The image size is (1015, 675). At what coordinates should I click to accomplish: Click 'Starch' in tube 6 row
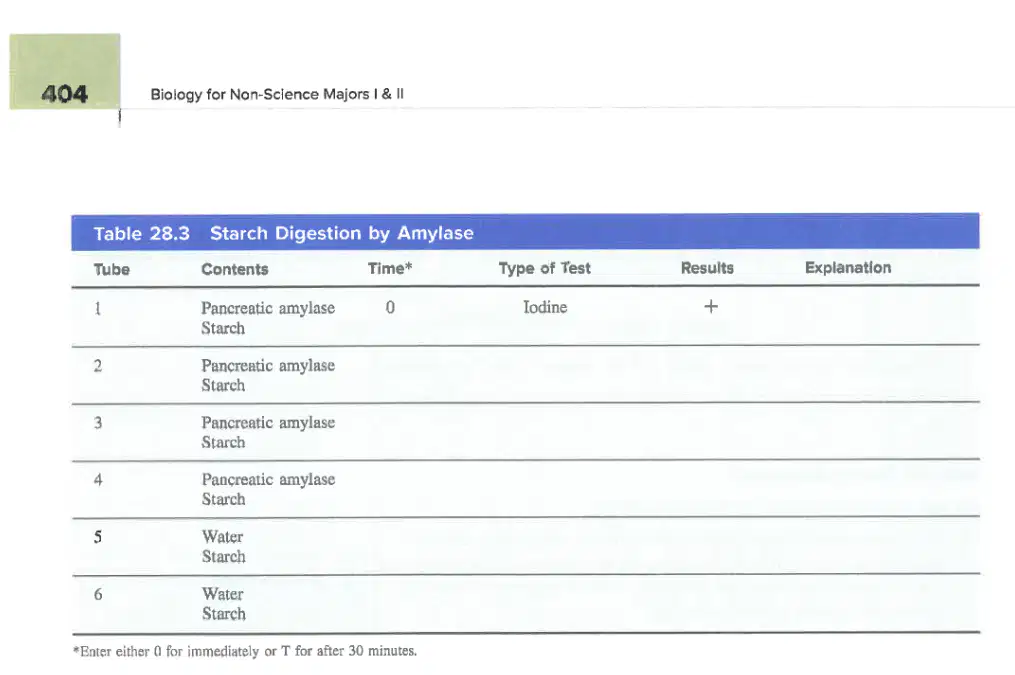(x=224, y=614)
